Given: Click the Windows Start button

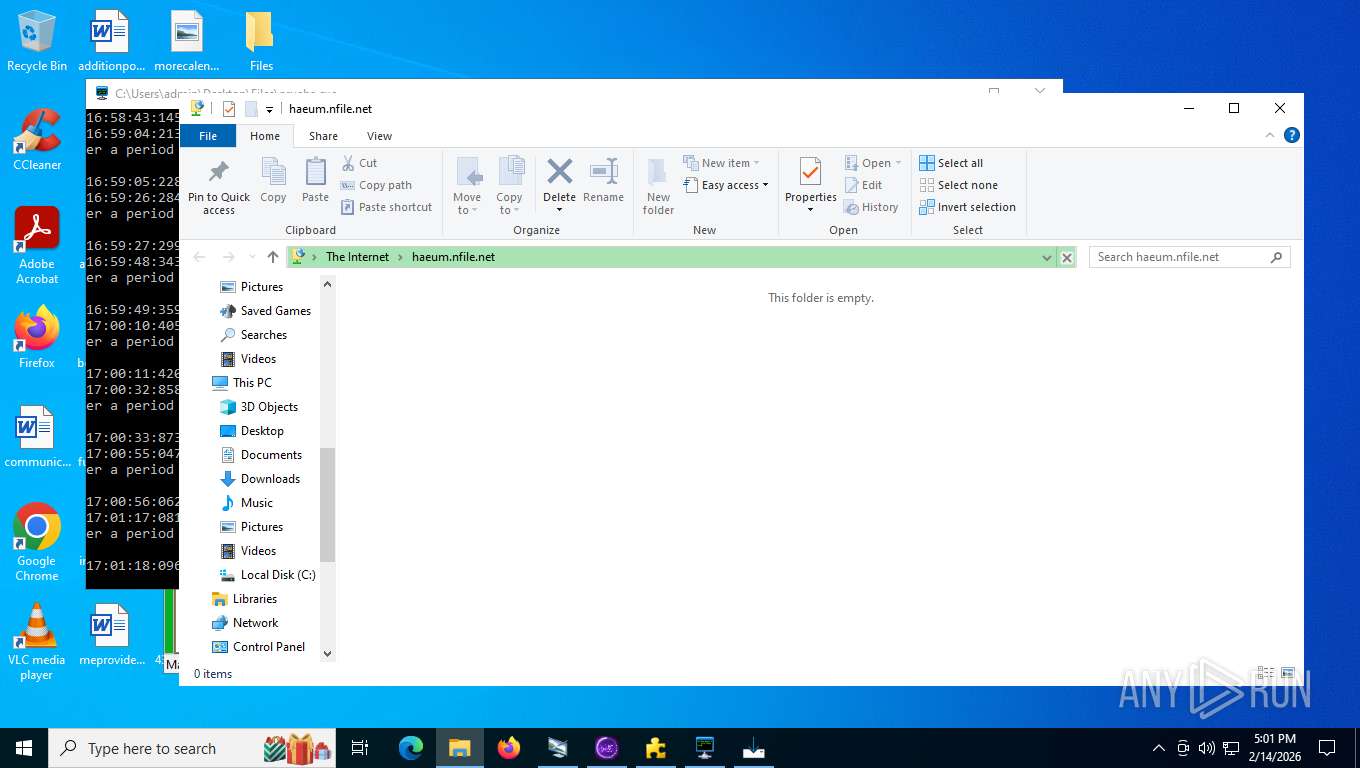Looking at the screenshot, I should click(x=24, y=748).
